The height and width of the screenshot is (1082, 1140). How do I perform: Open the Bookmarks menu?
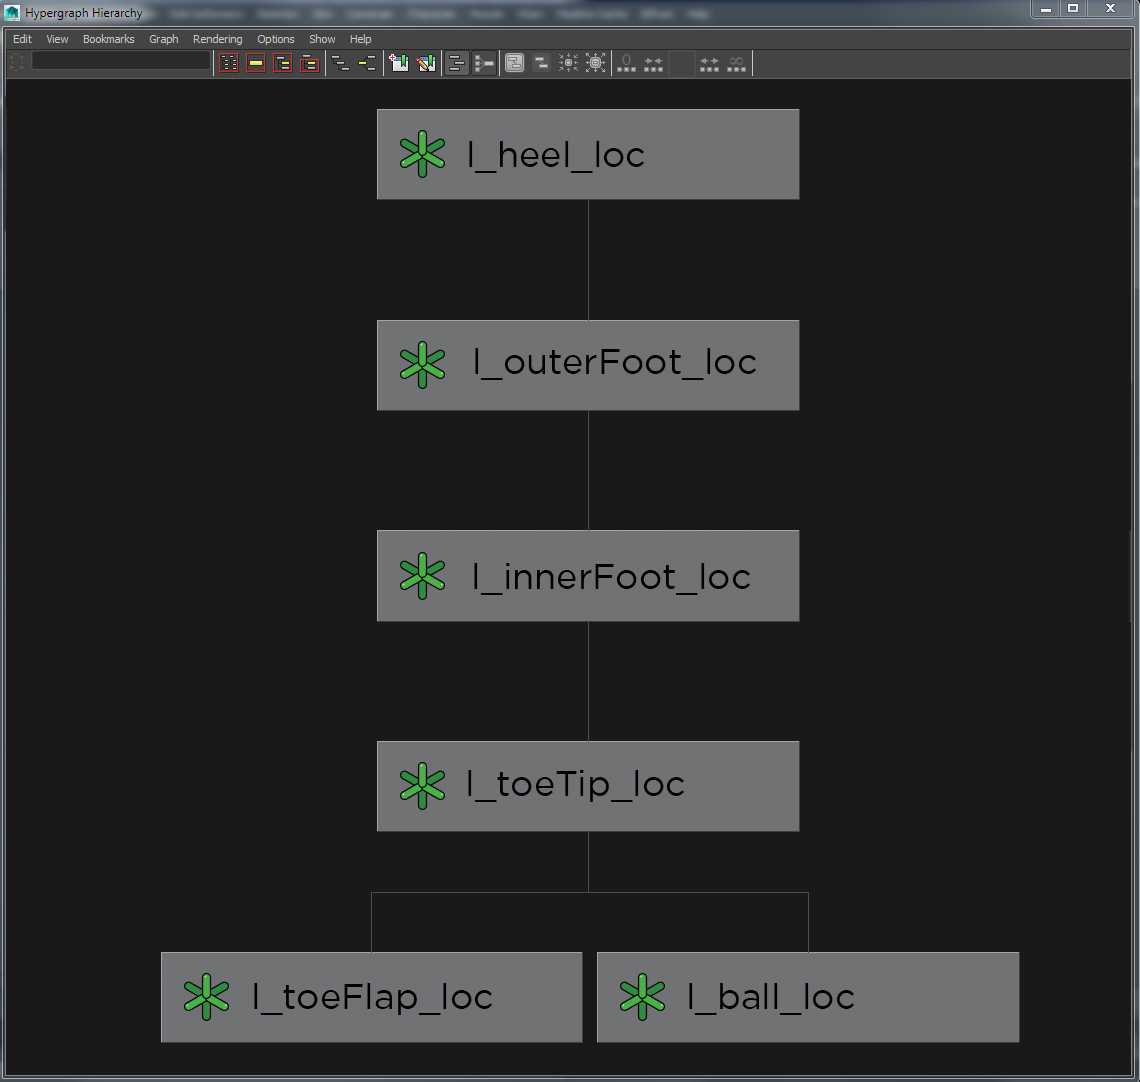(108, 39)
